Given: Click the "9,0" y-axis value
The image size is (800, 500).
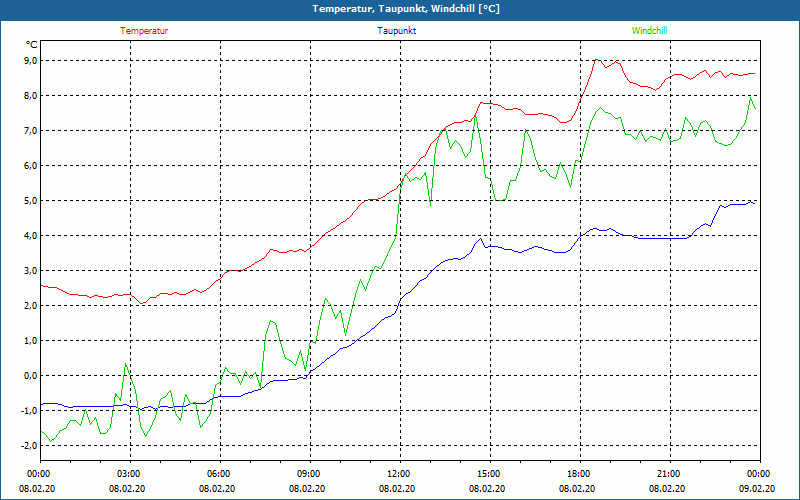Looking at the screenshot, I should (x=31, y=61).
